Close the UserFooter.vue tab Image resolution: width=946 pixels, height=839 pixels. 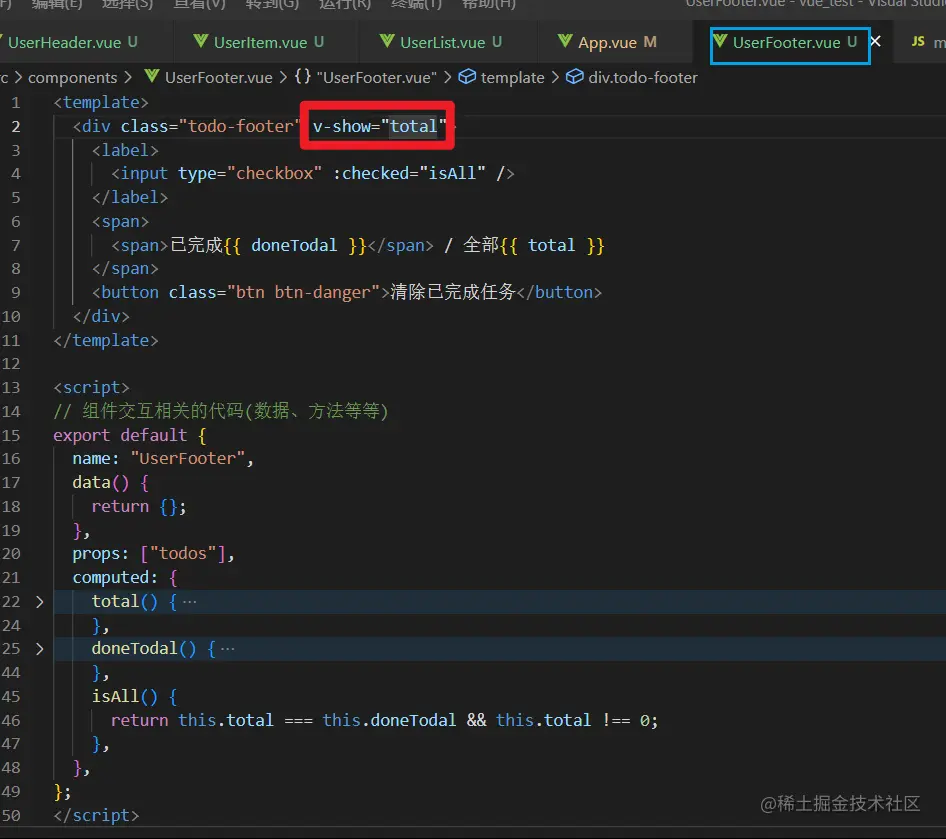875,41
